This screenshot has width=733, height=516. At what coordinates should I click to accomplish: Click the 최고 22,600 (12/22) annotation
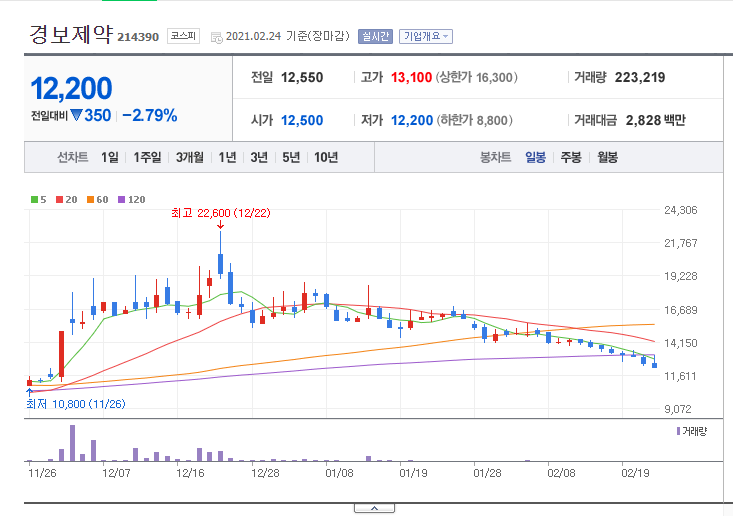coord(221,213)
